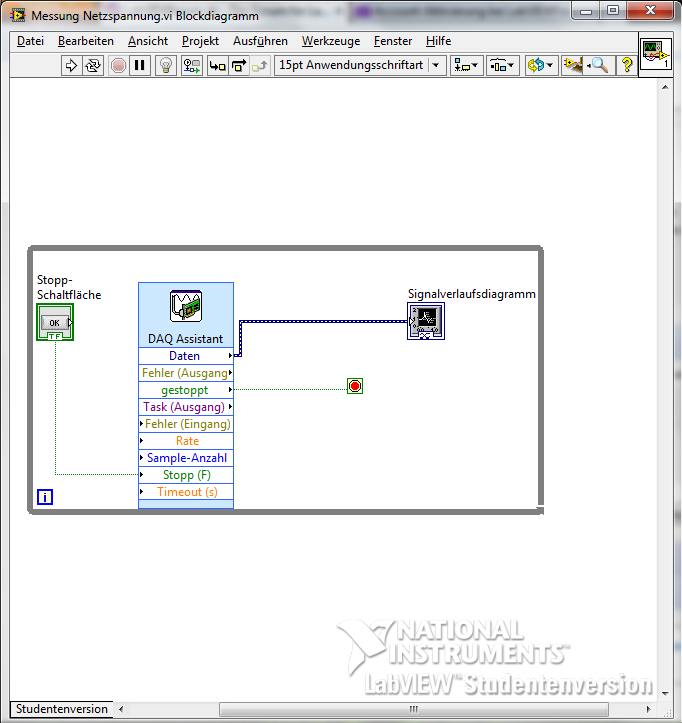Click the Step Out button
682x723 pixels.
(x=260, y=65)
